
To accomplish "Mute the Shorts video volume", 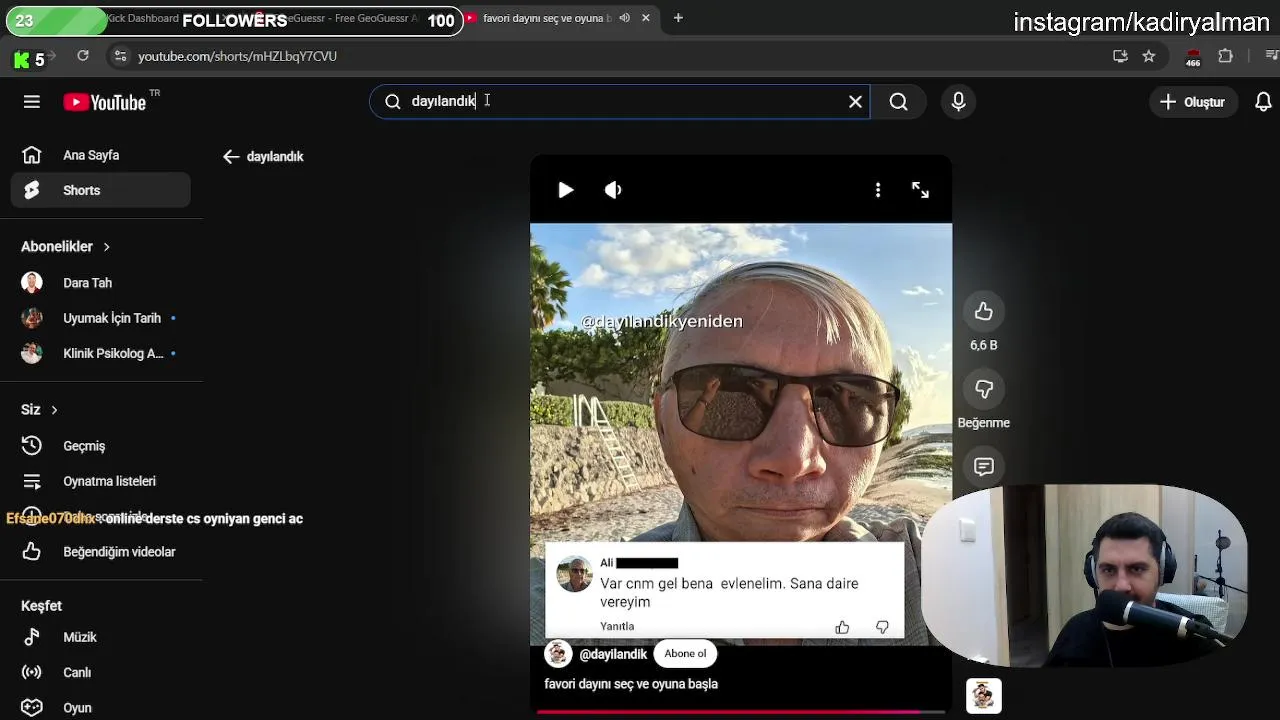I will pyautogui.click(x=613, y=190).
